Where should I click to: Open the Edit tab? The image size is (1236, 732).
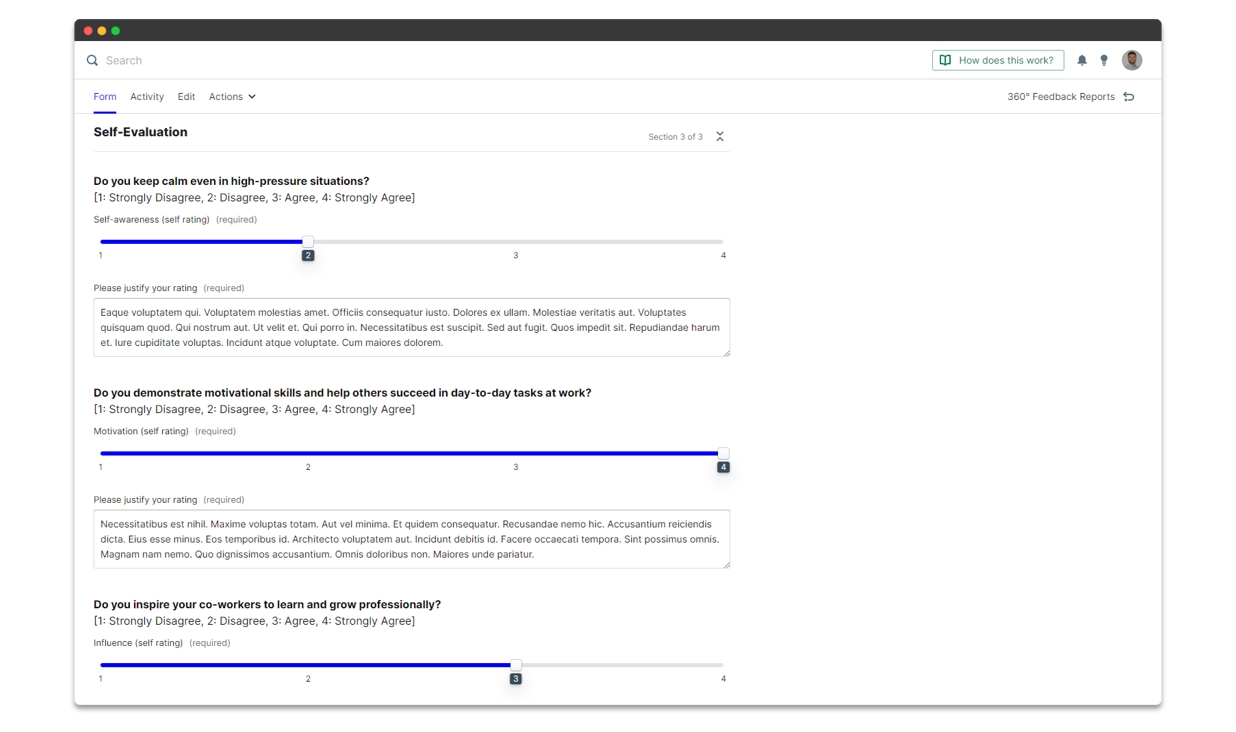point(186,96)
